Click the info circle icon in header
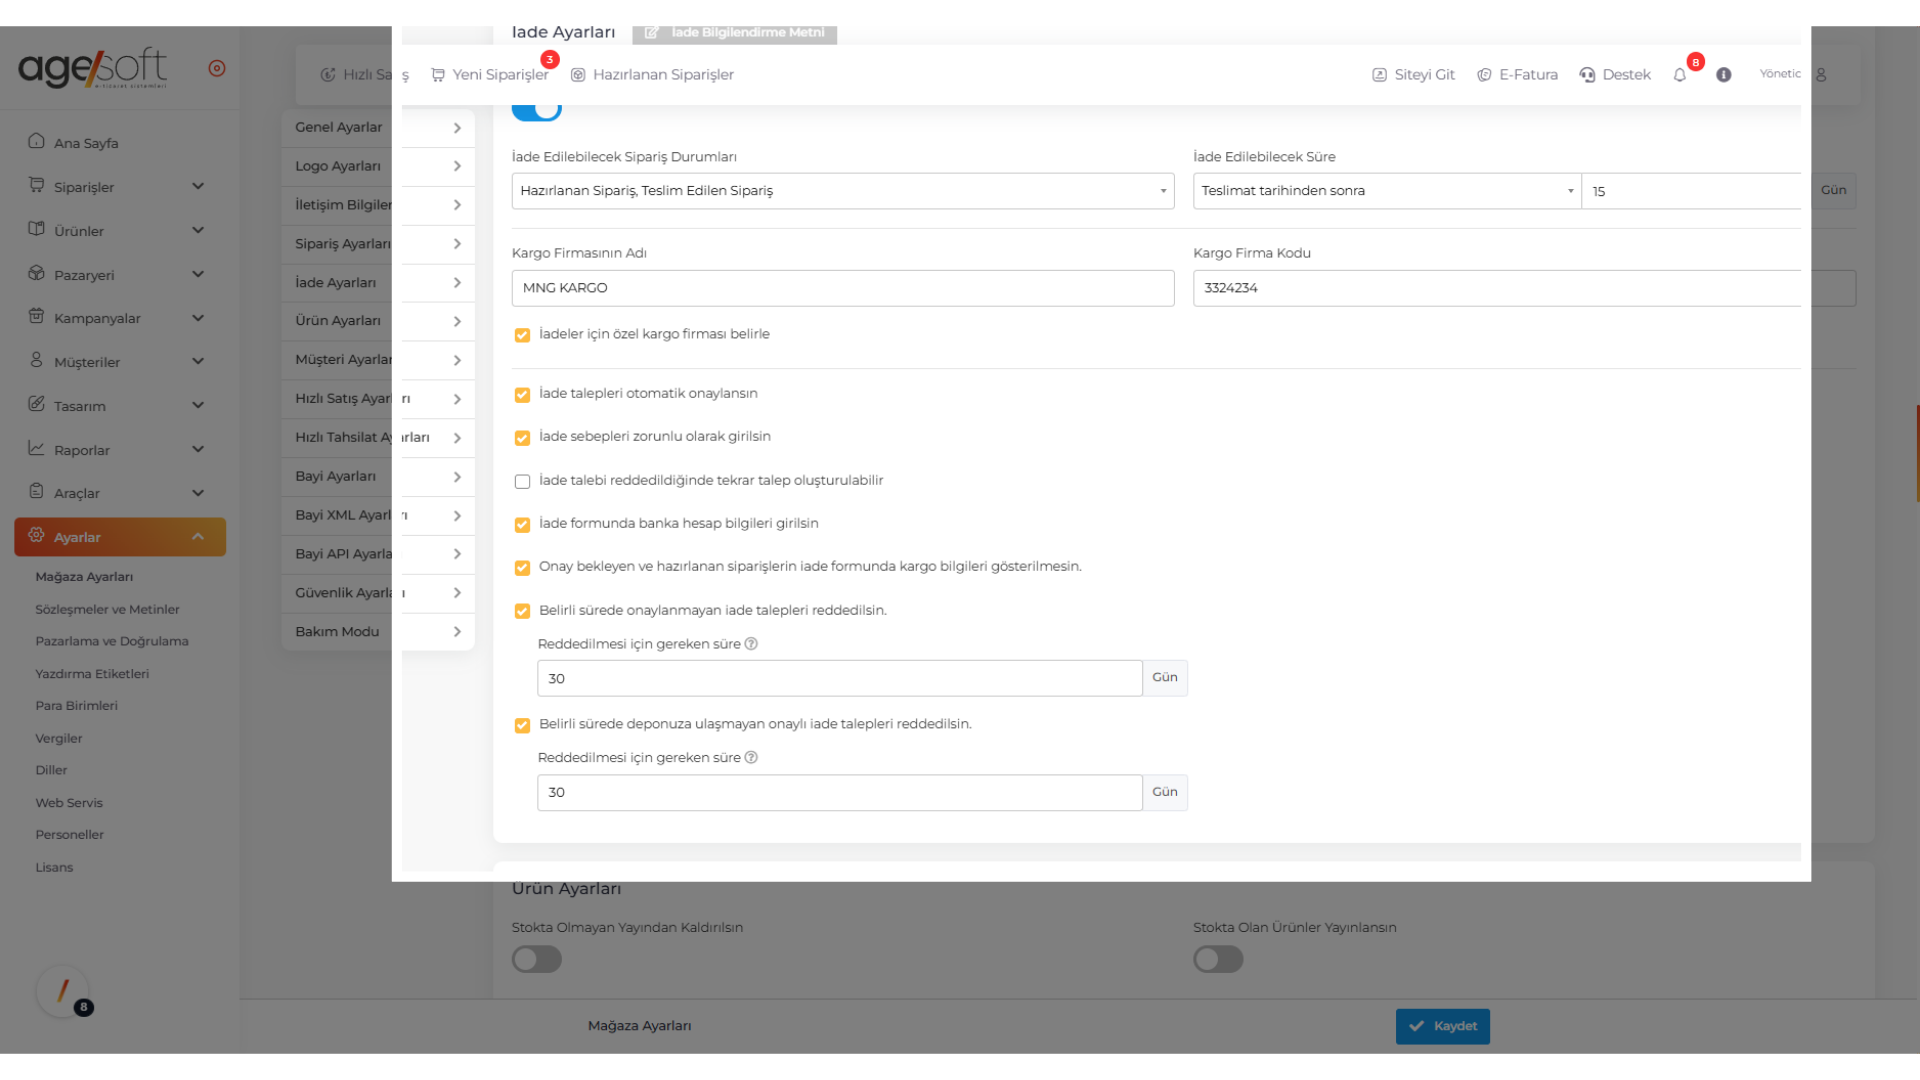The width and height of the screenshot is (1920, 1080). 1724,75
